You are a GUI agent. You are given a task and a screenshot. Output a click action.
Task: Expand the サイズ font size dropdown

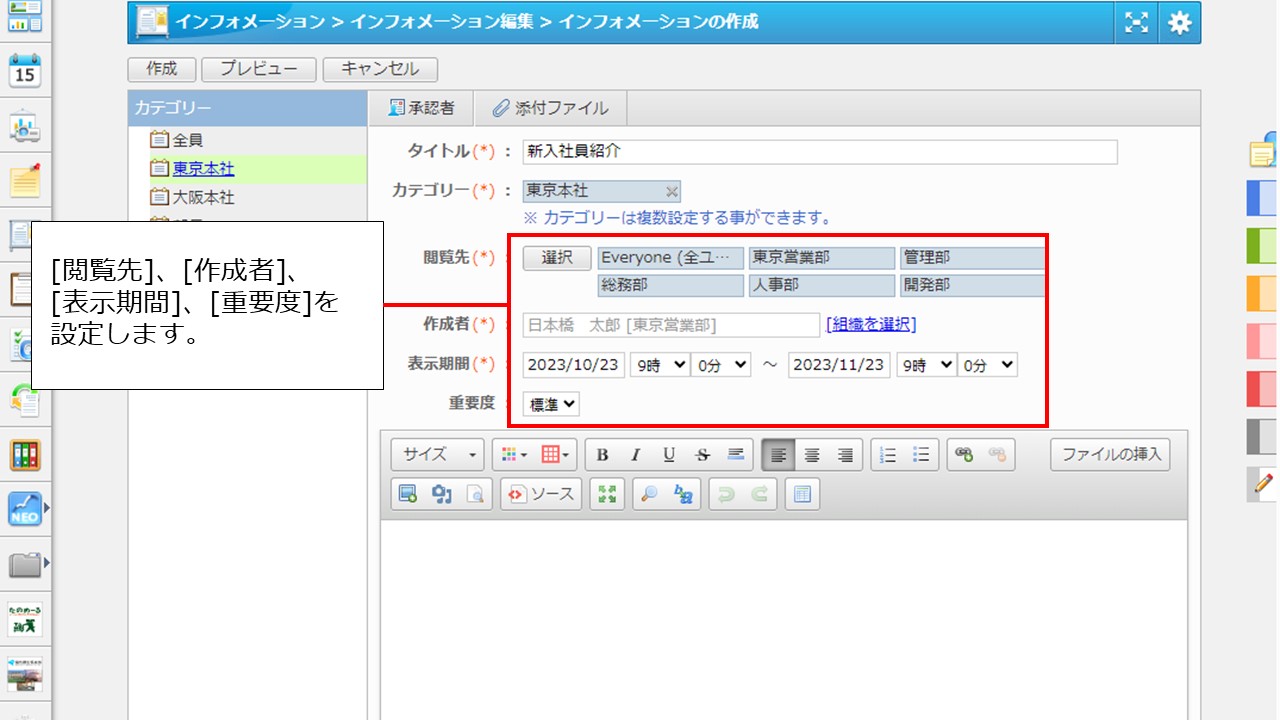(438, 455)
